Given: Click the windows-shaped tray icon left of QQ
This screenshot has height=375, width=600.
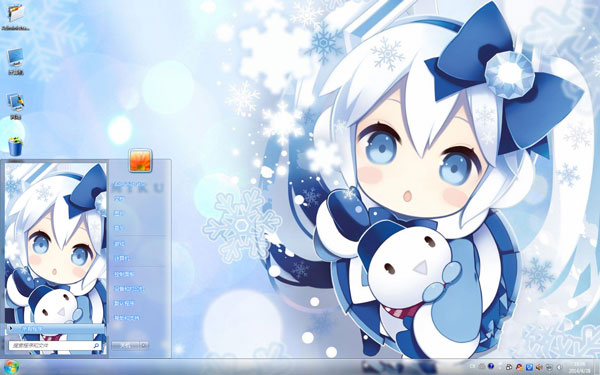Looking at the screenshot, I should point(509,367).
